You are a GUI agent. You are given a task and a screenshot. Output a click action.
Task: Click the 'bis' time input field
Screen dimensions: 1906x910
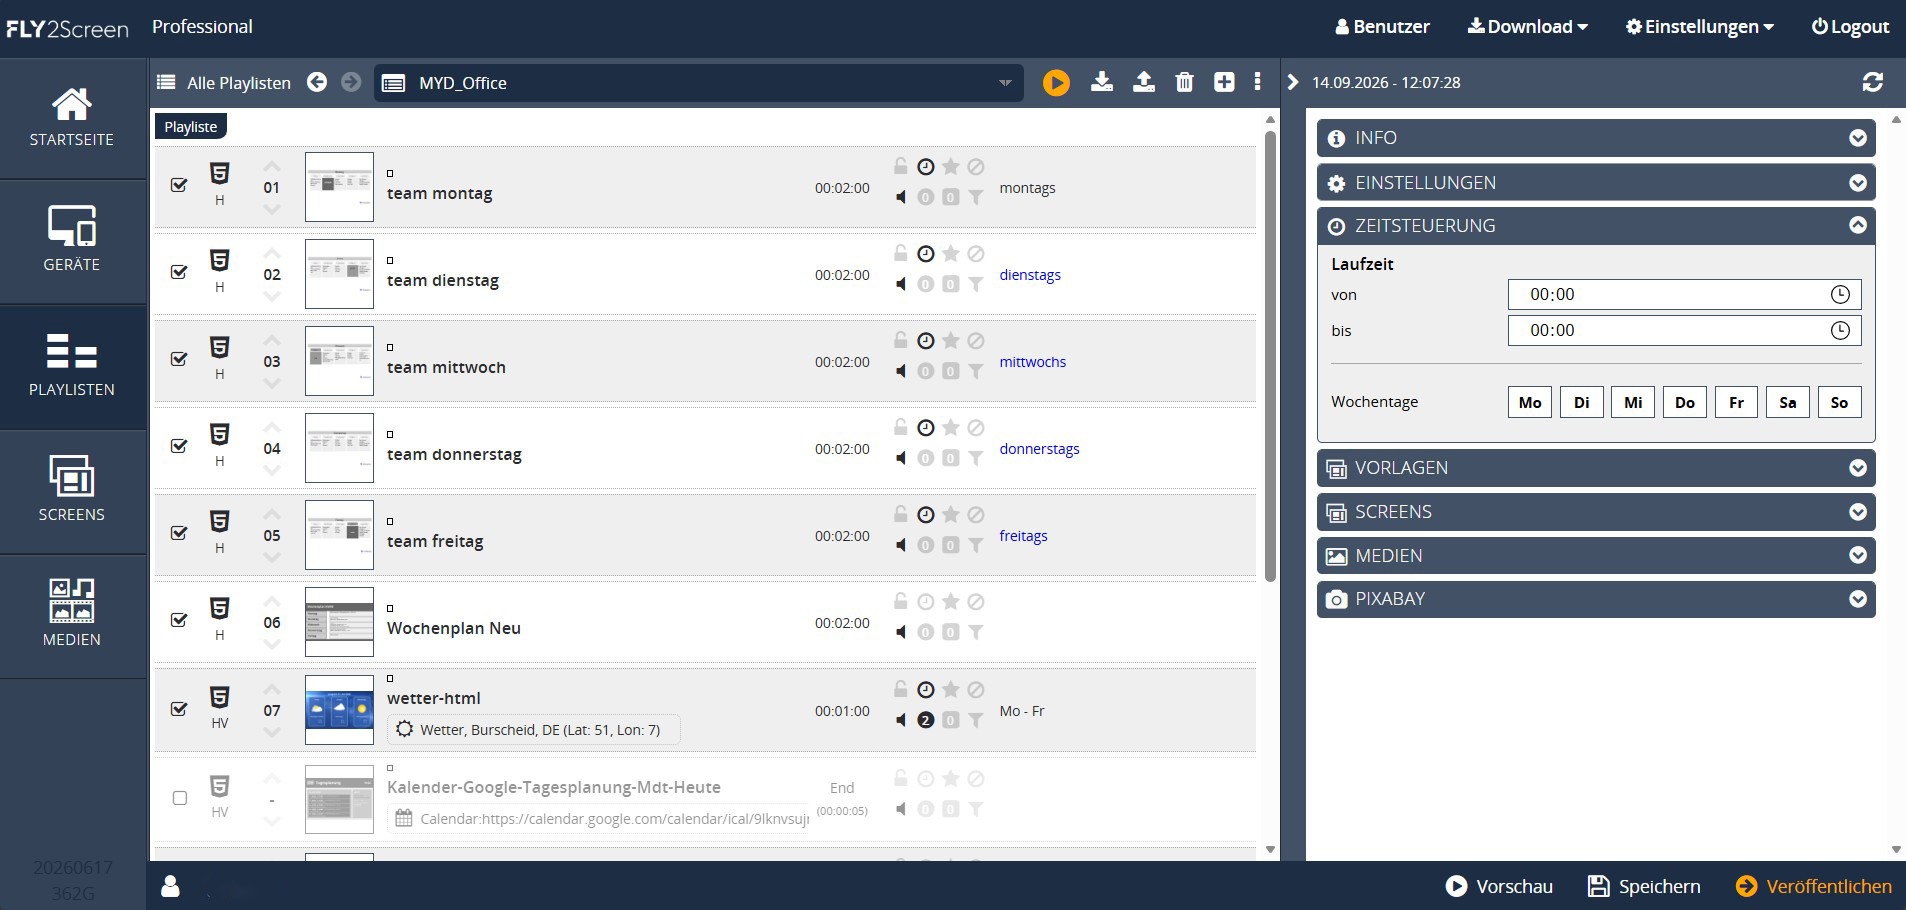click(x=1684, y=330)
